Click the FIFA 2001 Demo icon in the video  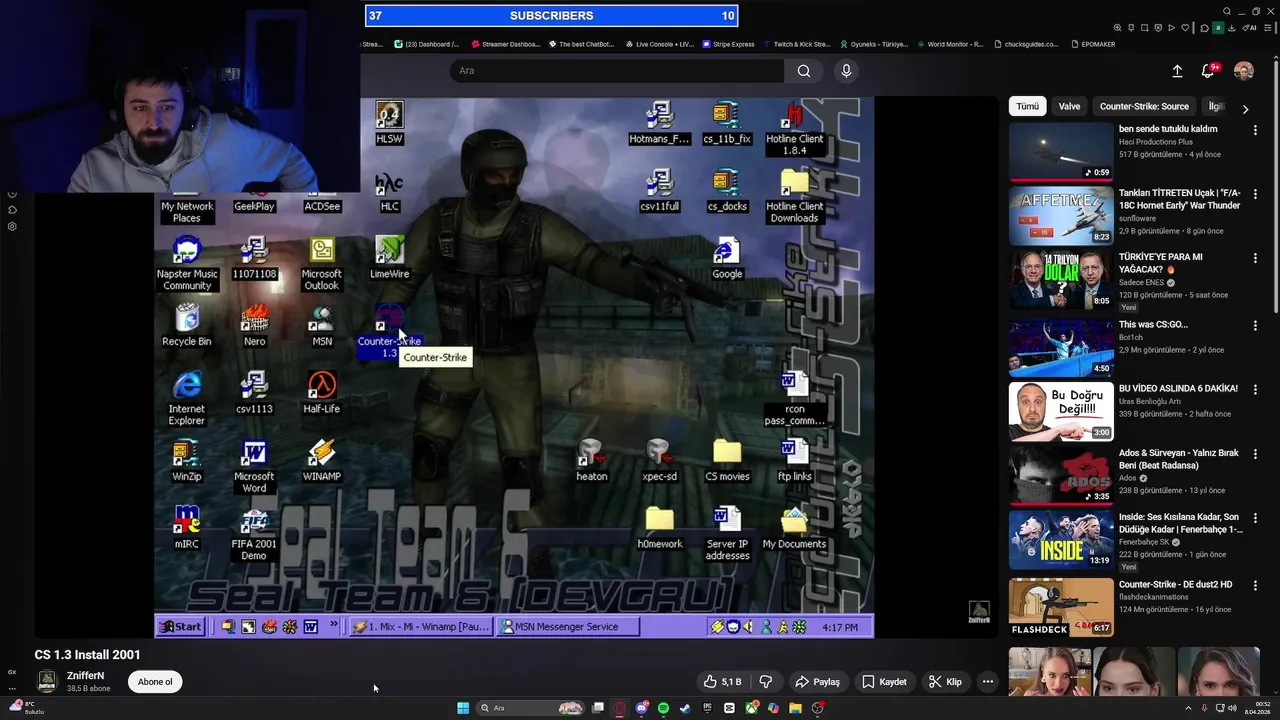[x=254, y=534]
